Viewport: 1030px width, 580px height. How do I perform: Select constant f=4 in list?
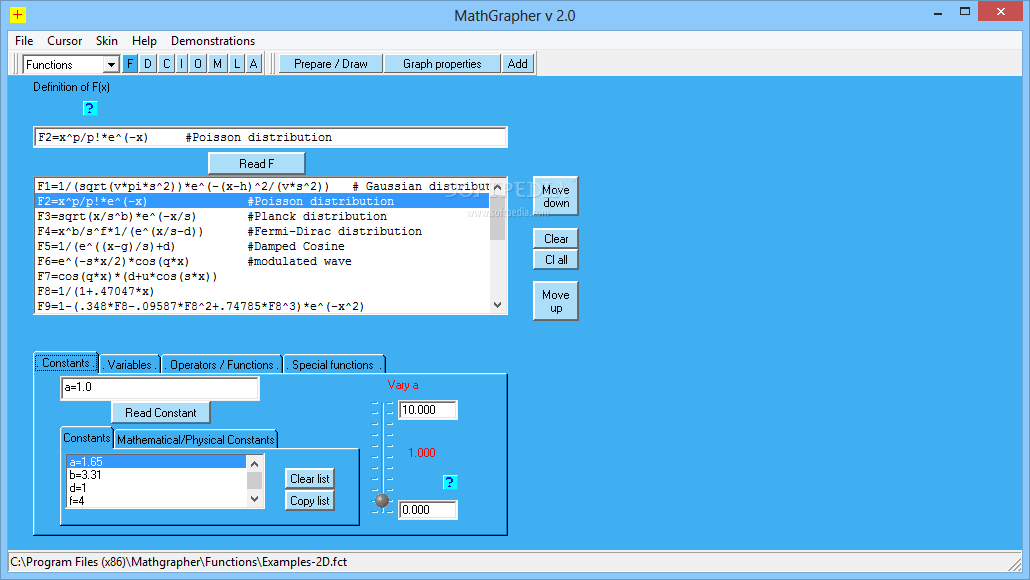point(156,501)
